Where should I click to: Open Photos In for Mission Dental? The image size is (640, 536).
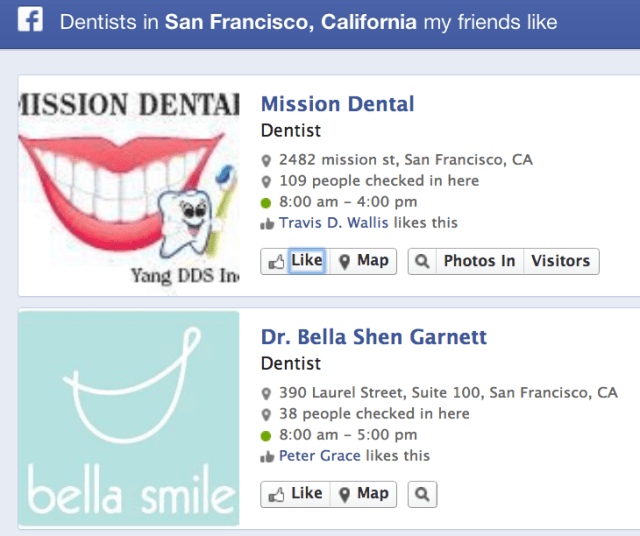(x=479, y=261)
